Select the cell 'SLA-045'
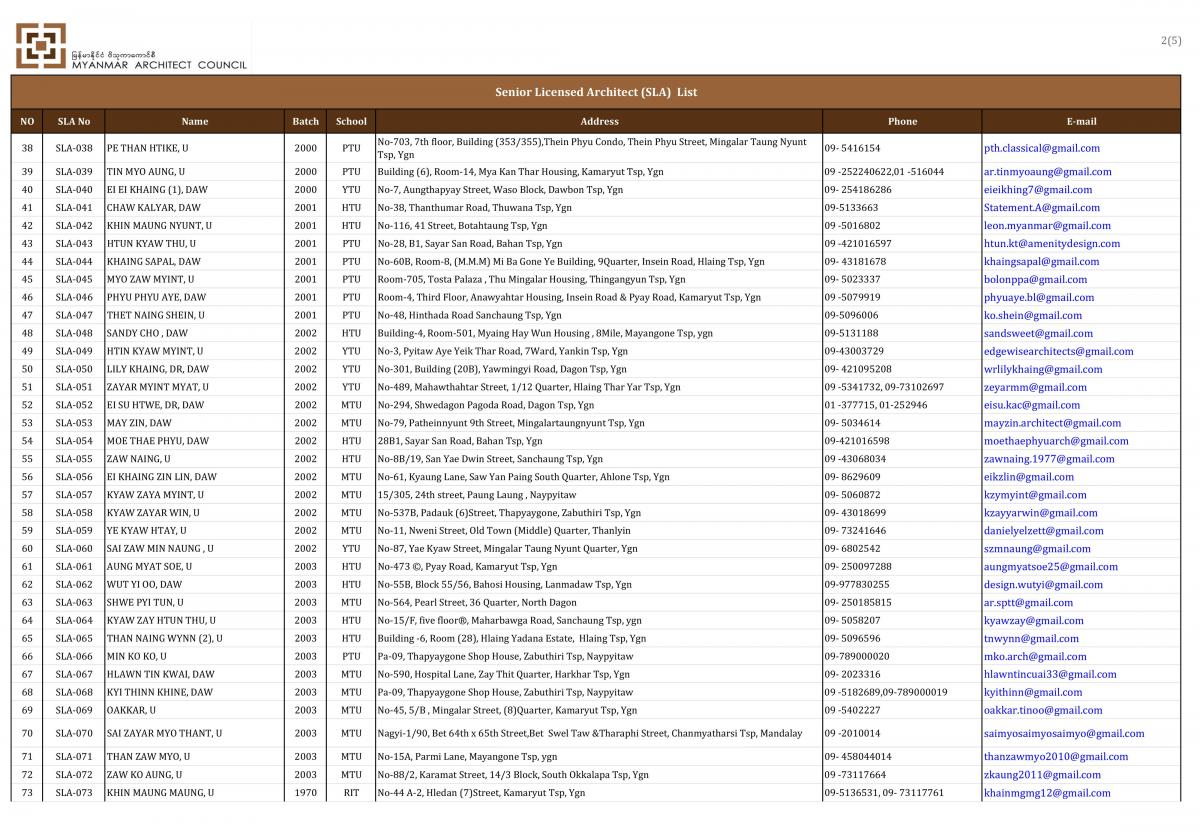 pos(74,280)
